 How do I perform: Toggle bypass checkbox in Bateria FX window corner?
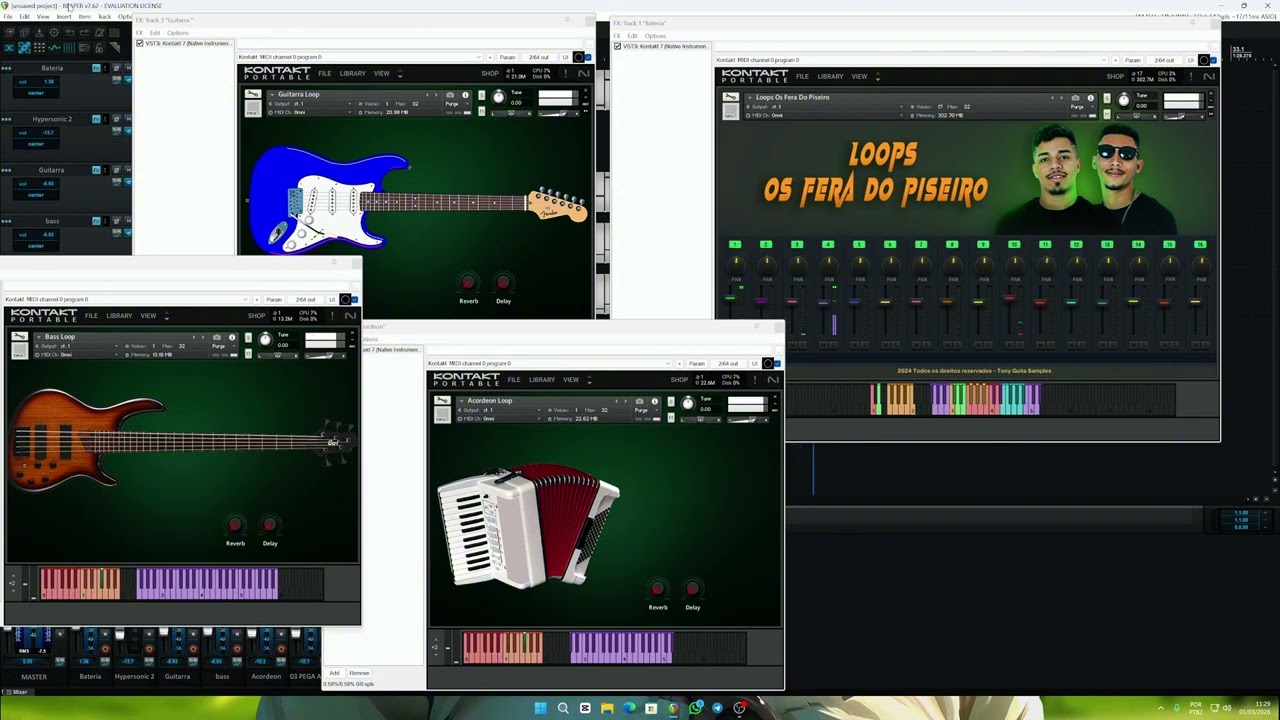pos(1214,60)
